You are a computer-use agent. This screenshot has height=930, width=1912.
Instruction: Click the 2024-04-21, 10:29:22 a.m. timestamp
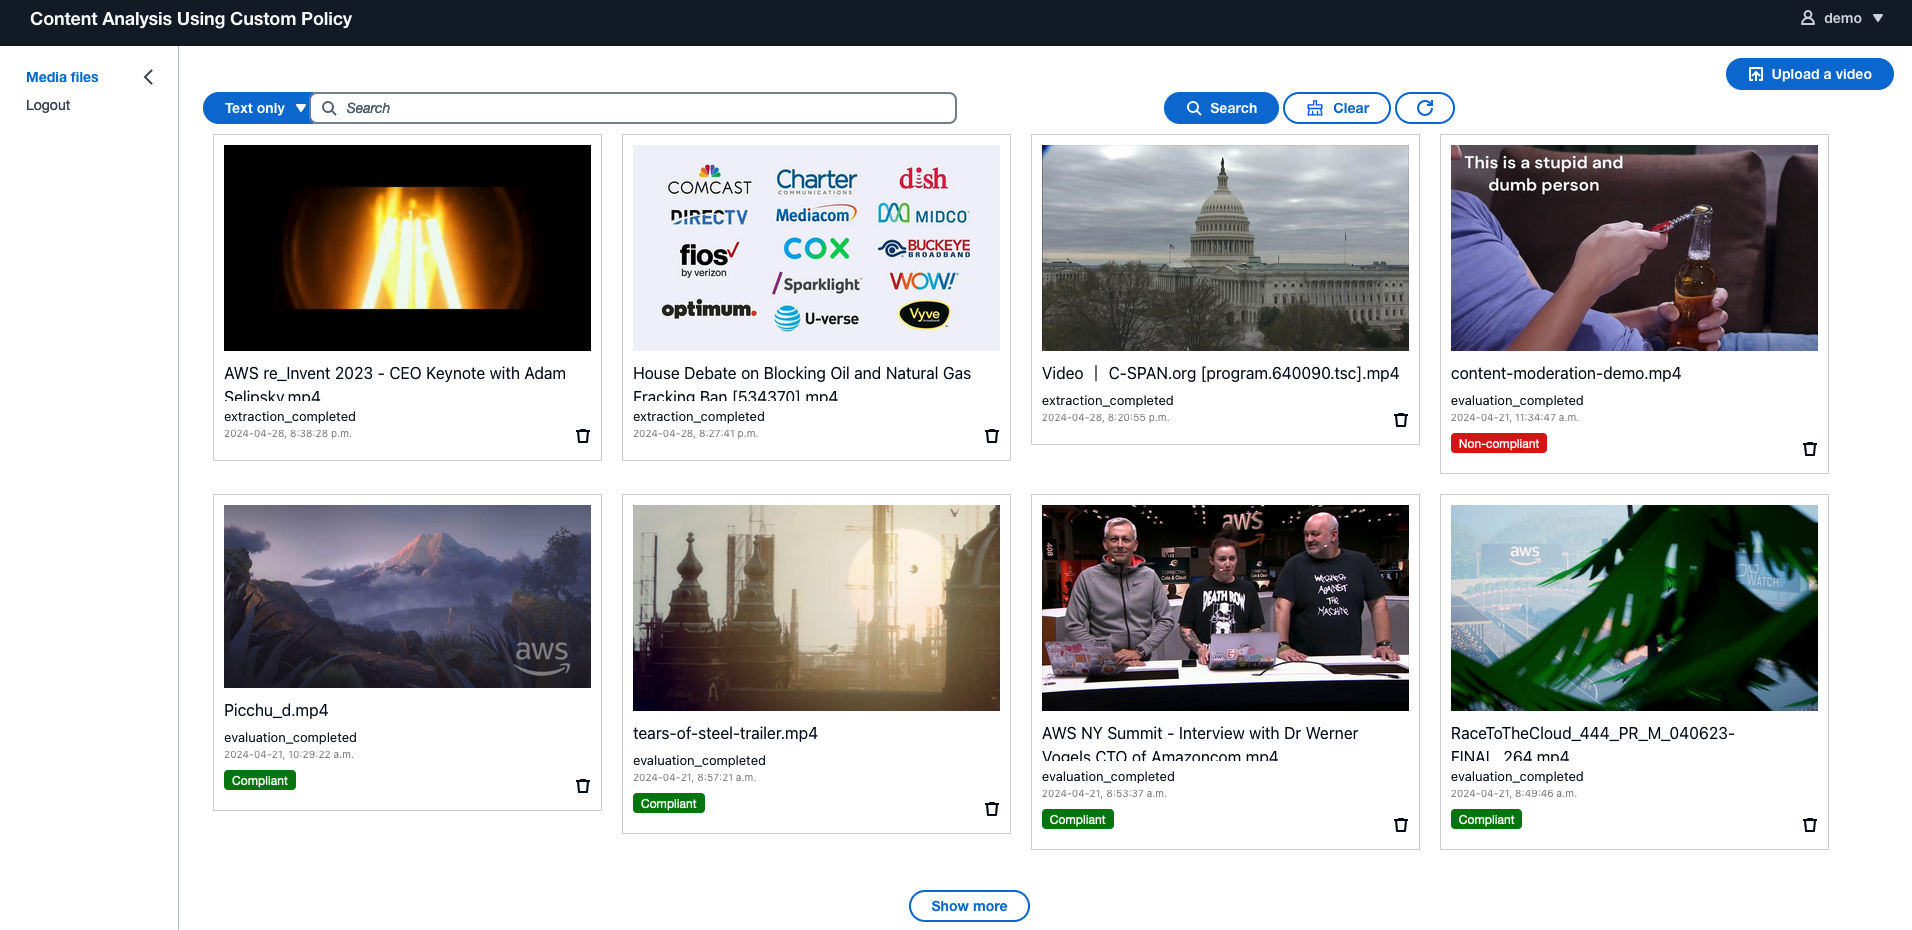289,755
